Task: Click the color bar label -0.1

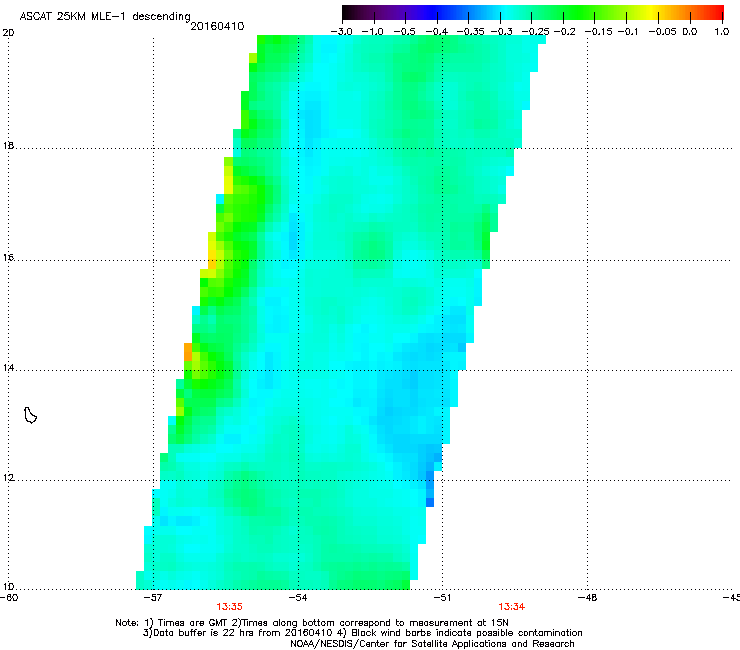Action: 628,32
